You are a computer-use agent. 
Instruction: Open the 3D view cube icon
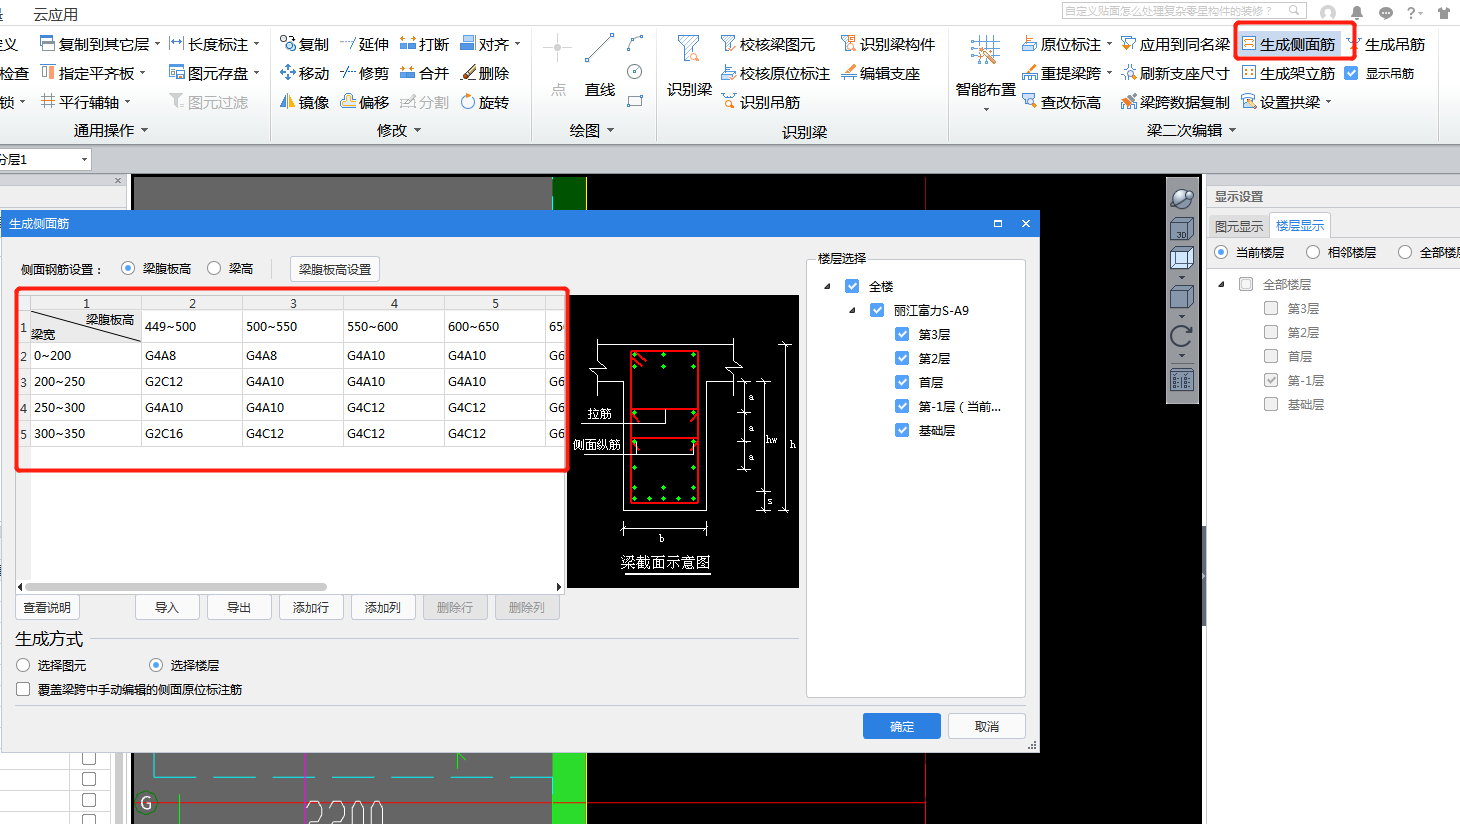coord(1181,229)
